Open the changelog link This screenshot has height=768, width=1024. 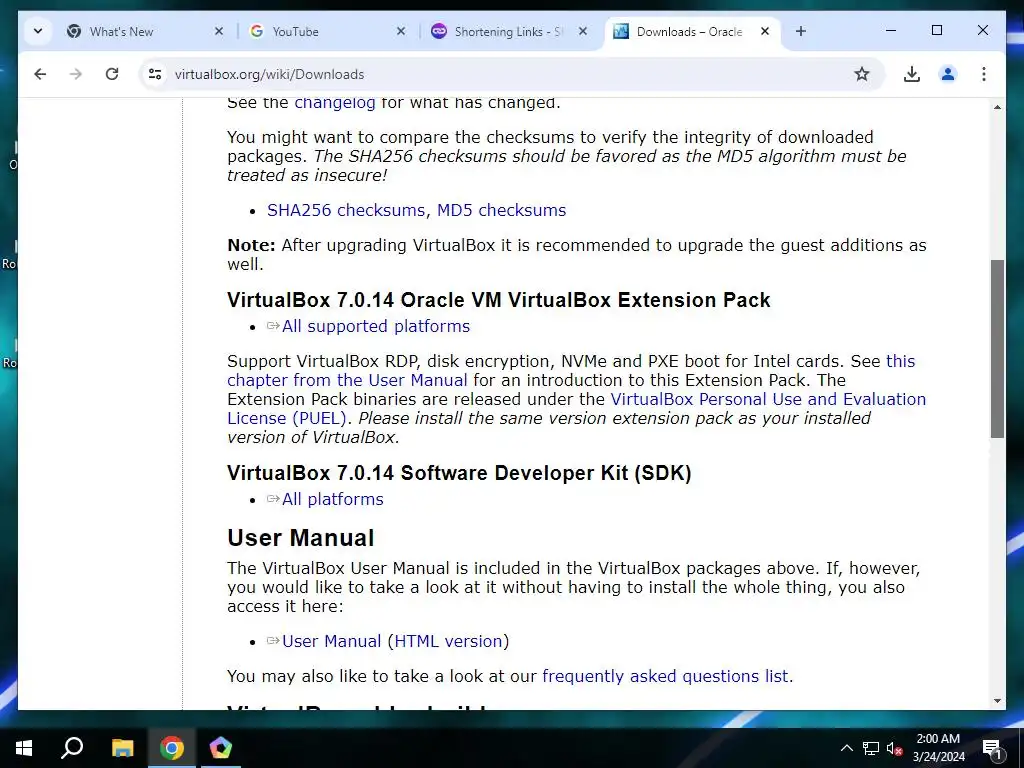[334, 103]
